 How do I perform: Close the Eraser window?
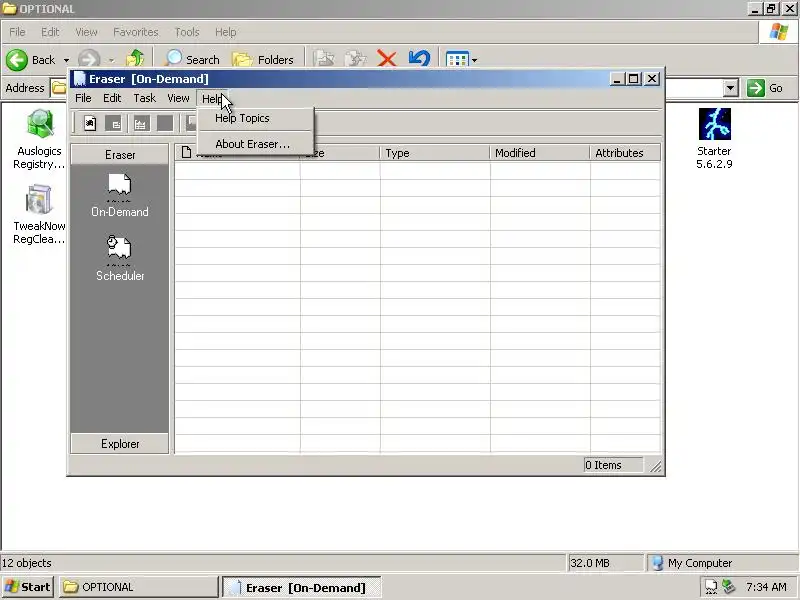(652, 79)
